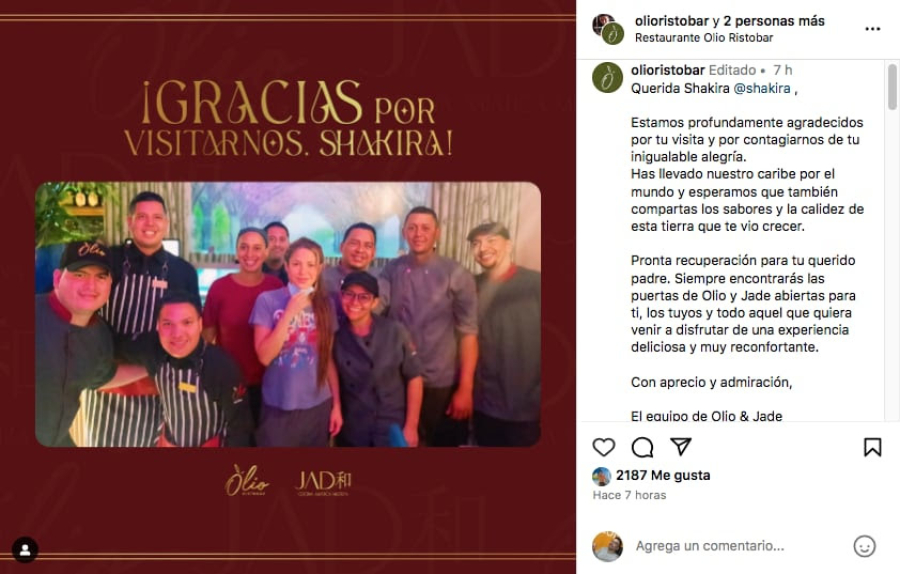Open the liker's small avatar by Me gusta
Image resolution: width=900 pixels, height=574 pixels.
point(602,476)
